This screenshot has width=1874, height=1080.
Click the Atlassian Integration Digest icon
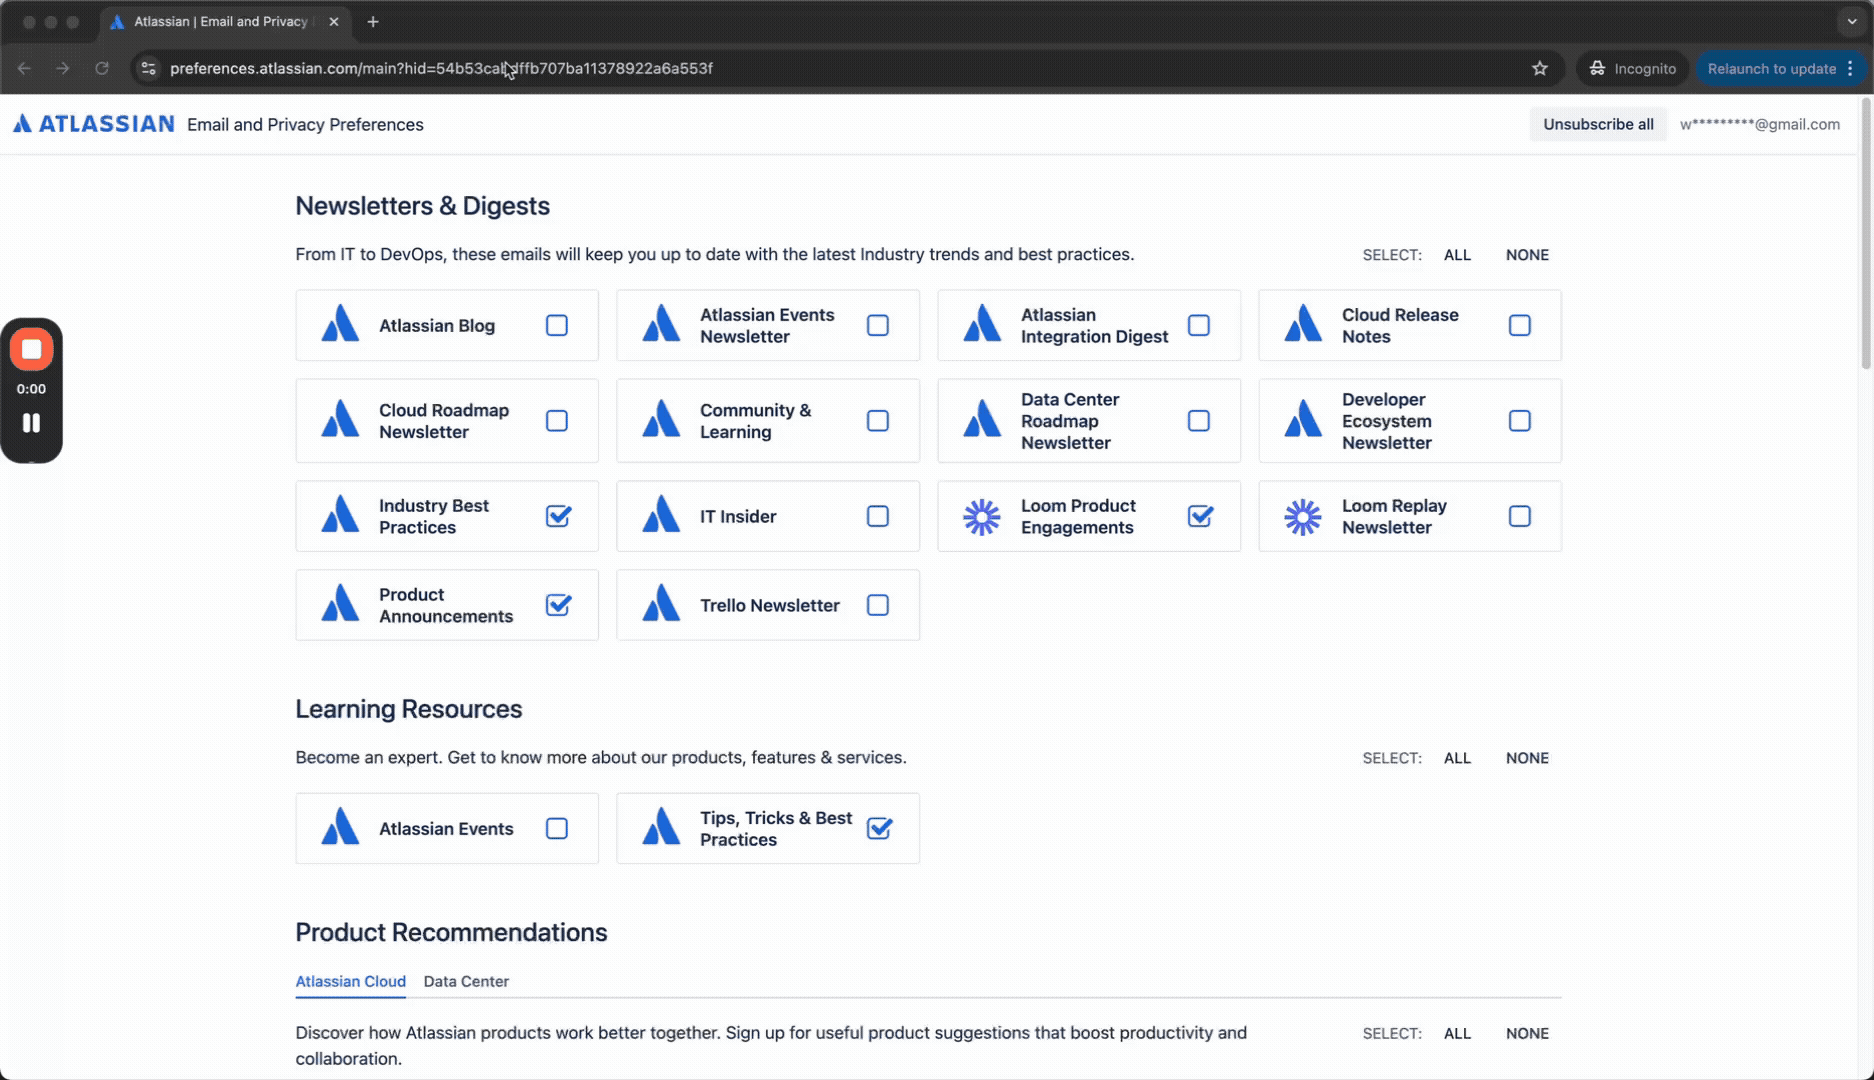(982, 325)
